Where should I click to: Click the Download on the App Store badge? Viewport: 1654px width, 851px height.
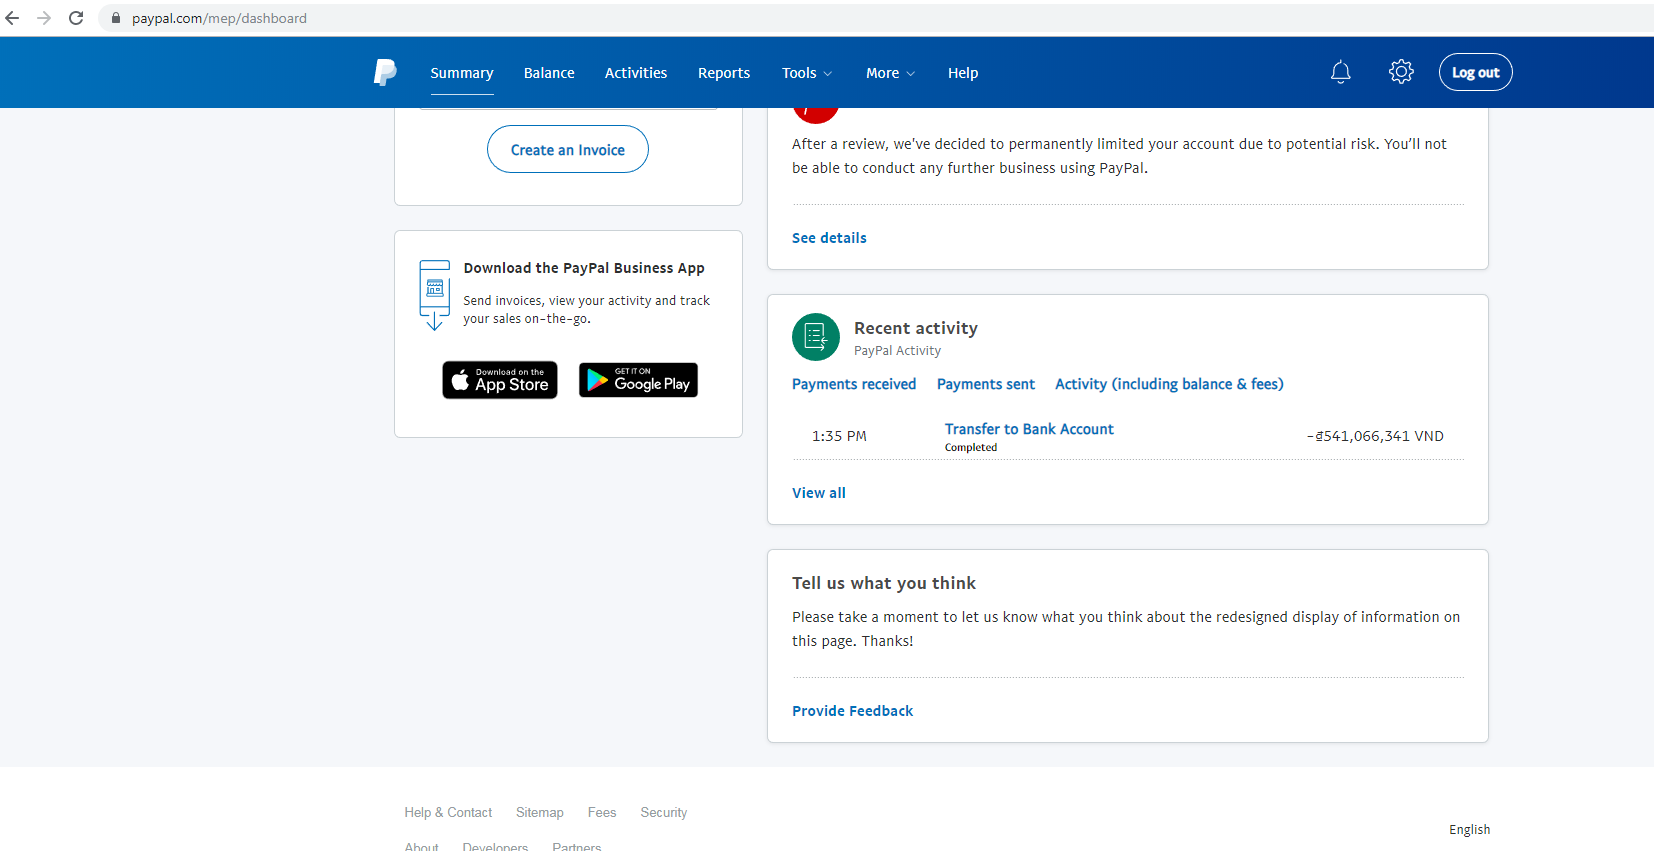[500, 380]
